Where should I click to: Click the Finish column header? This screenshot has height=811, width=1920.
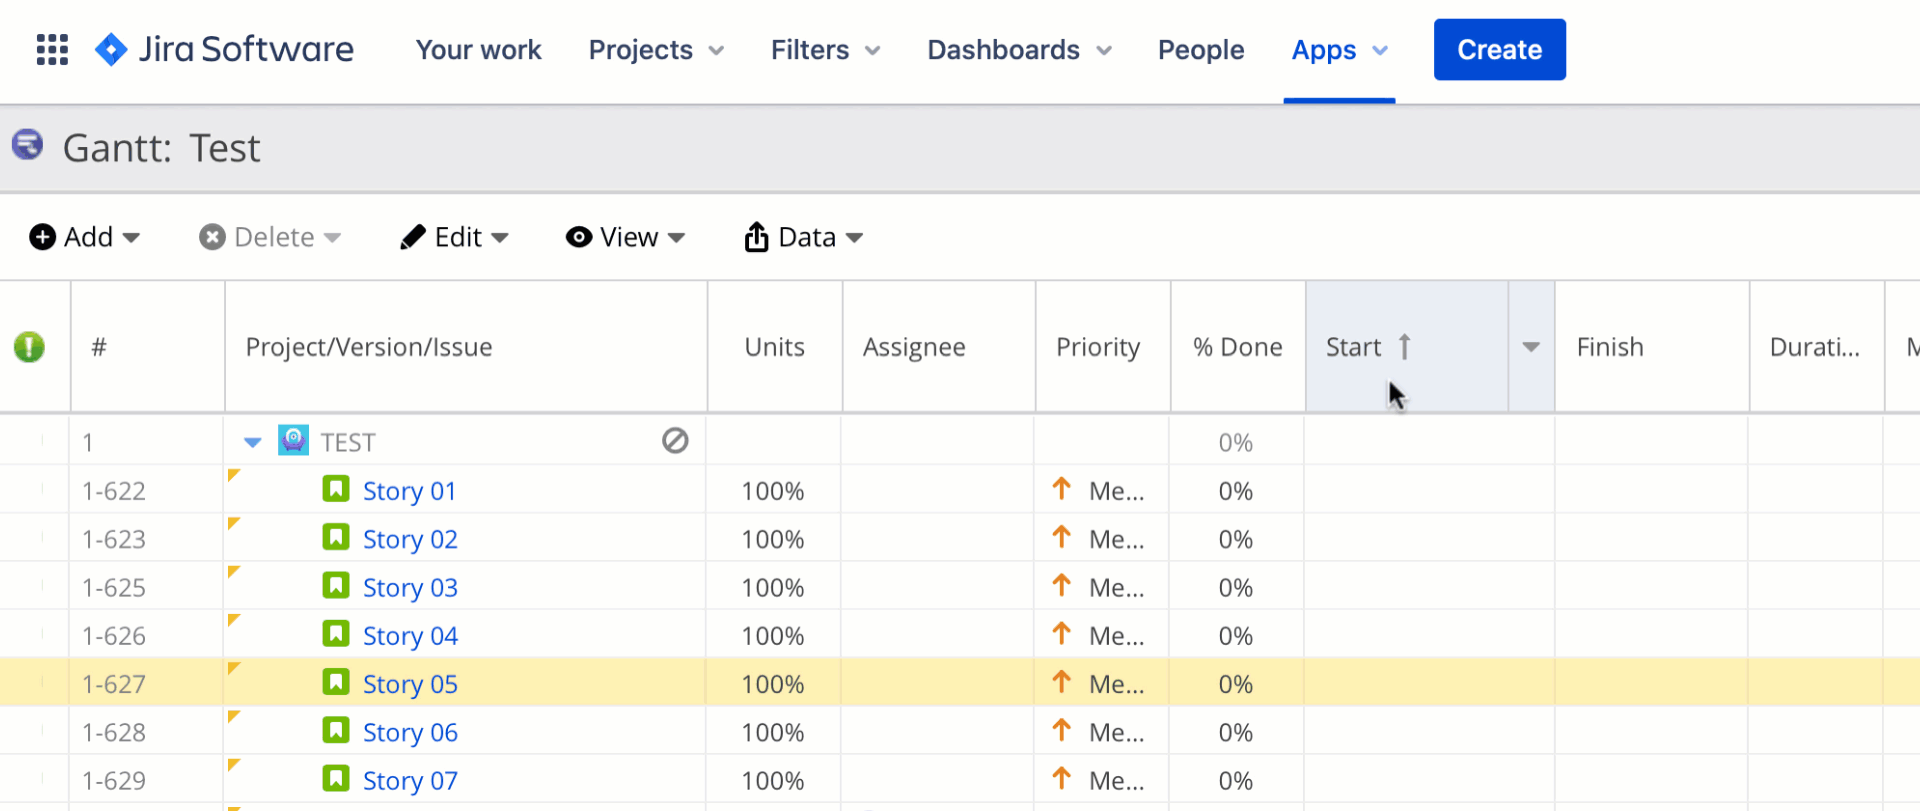(1610, 347)
